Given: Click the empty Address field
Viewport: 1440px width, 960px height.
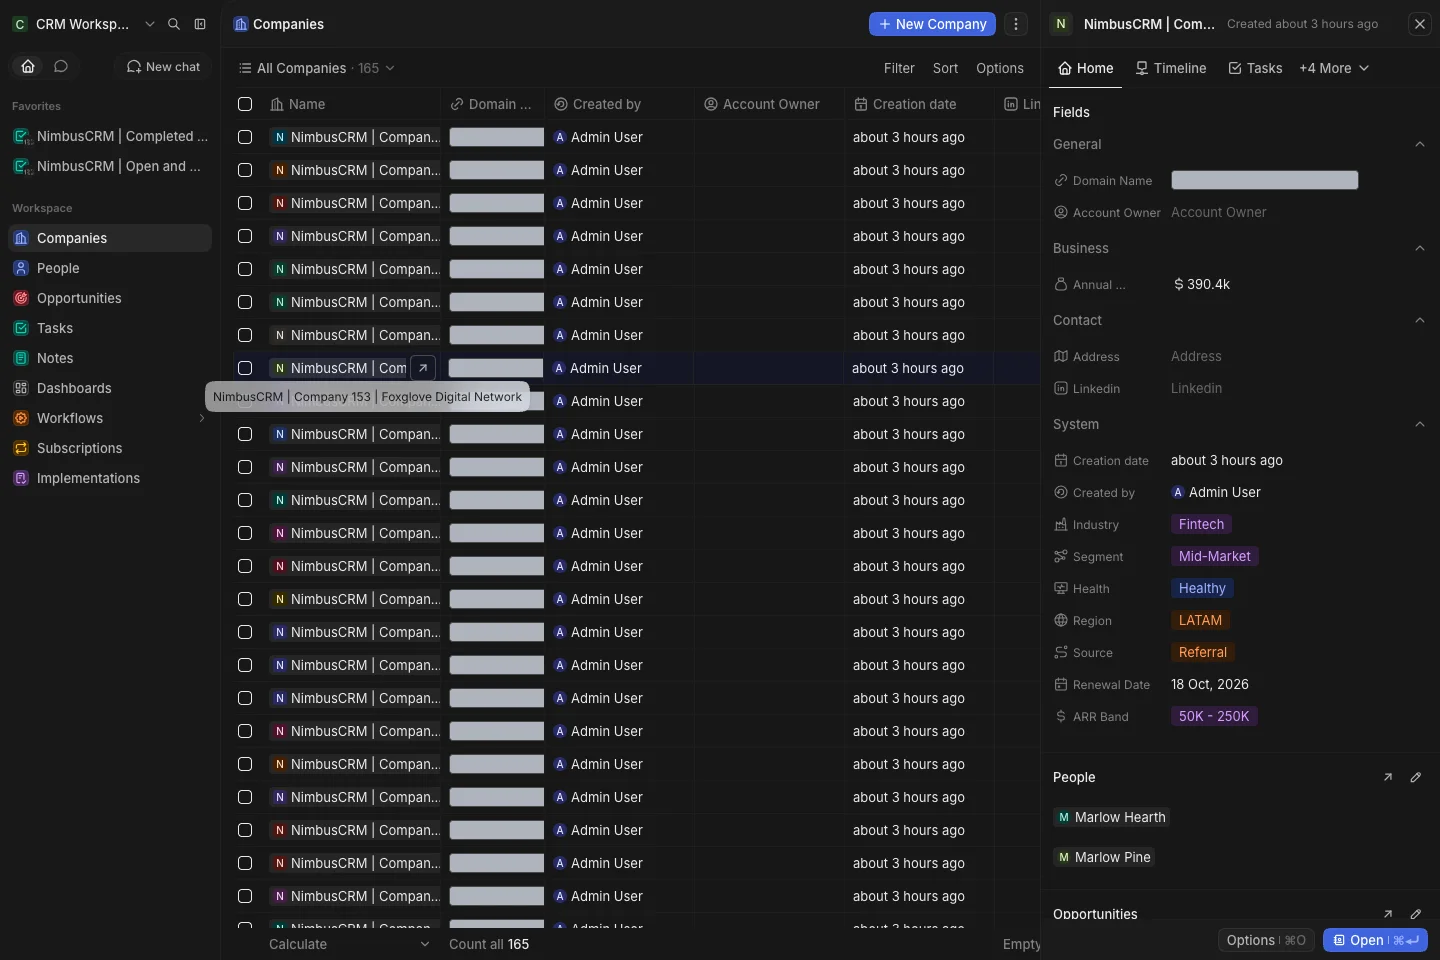Looking at the screenshot, I should 1196,356.
